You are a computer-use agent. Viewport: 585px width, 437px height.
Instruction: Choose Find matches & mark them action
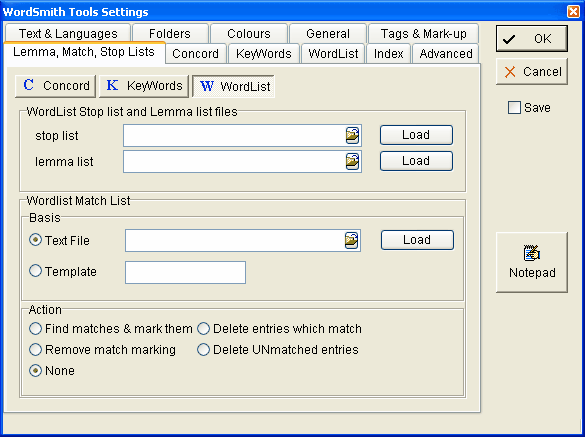35,328
